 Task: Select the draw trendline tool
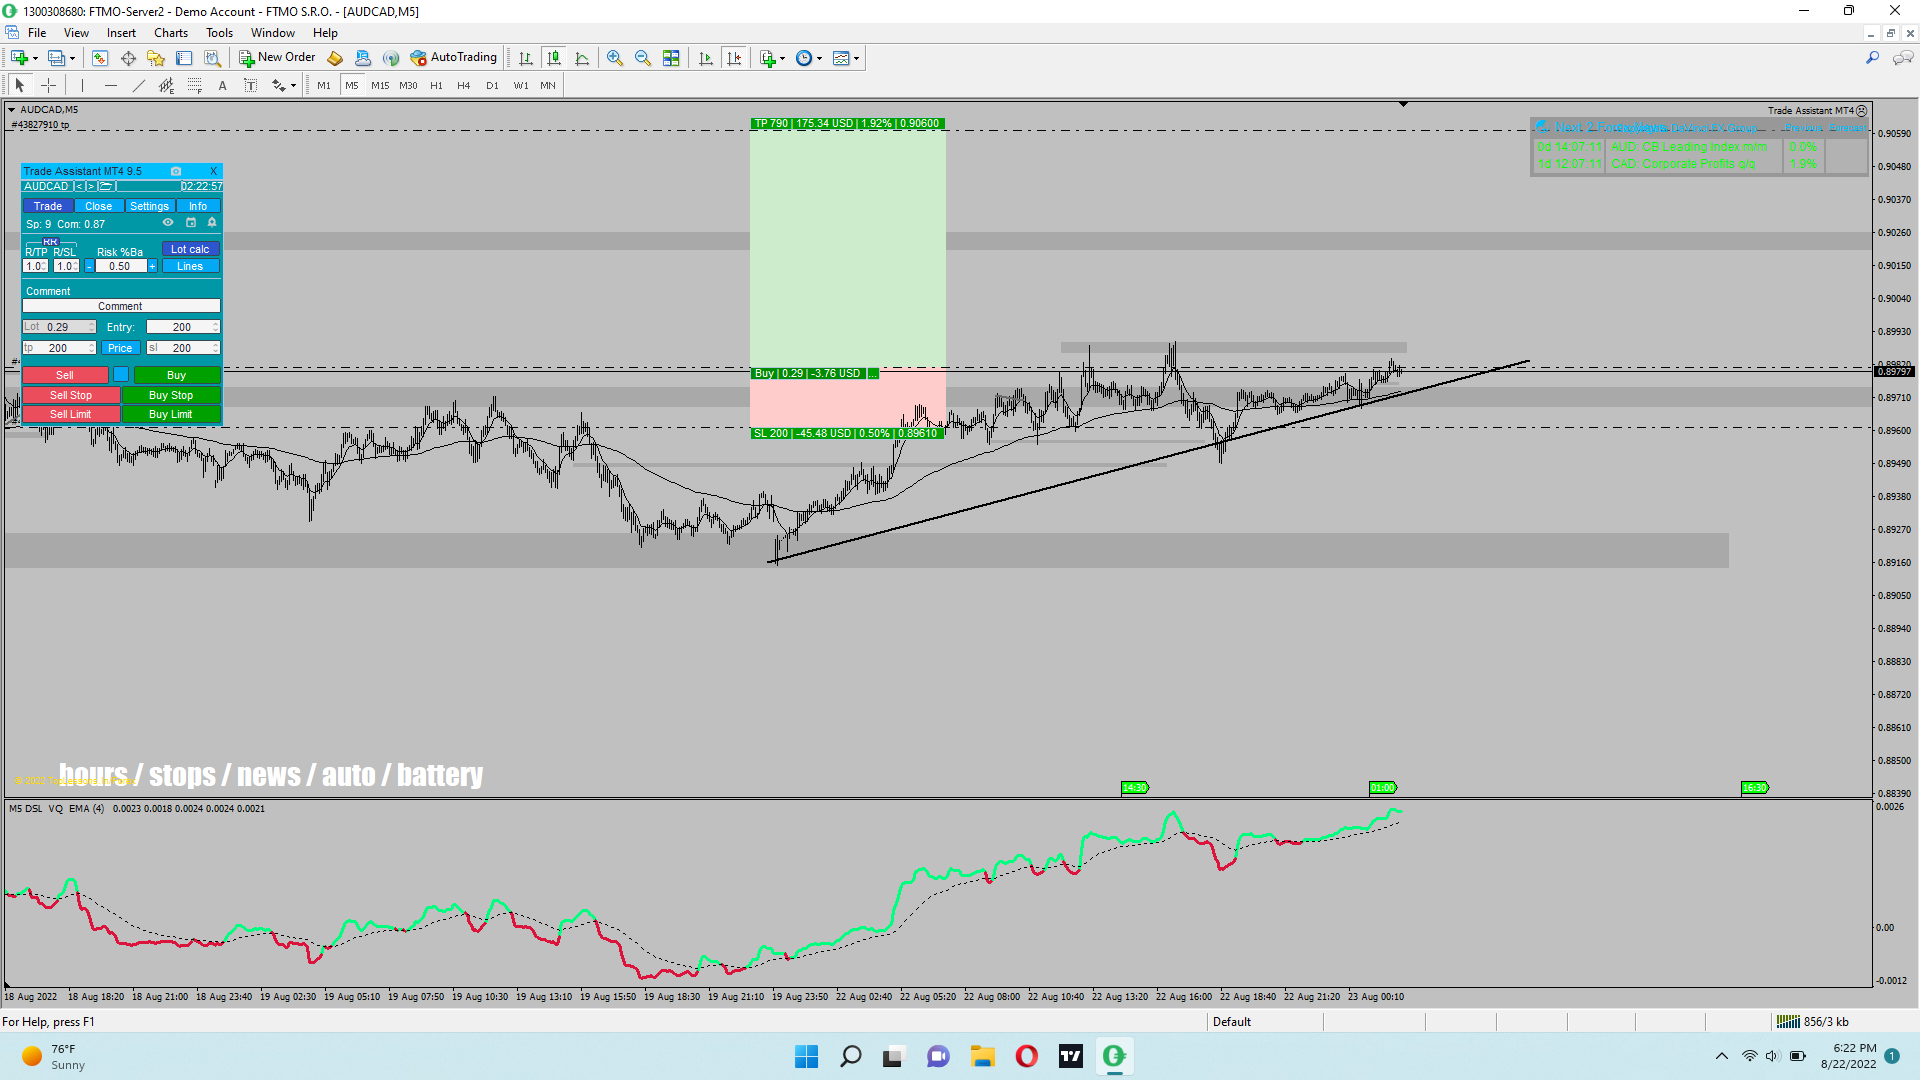point(139,85)
